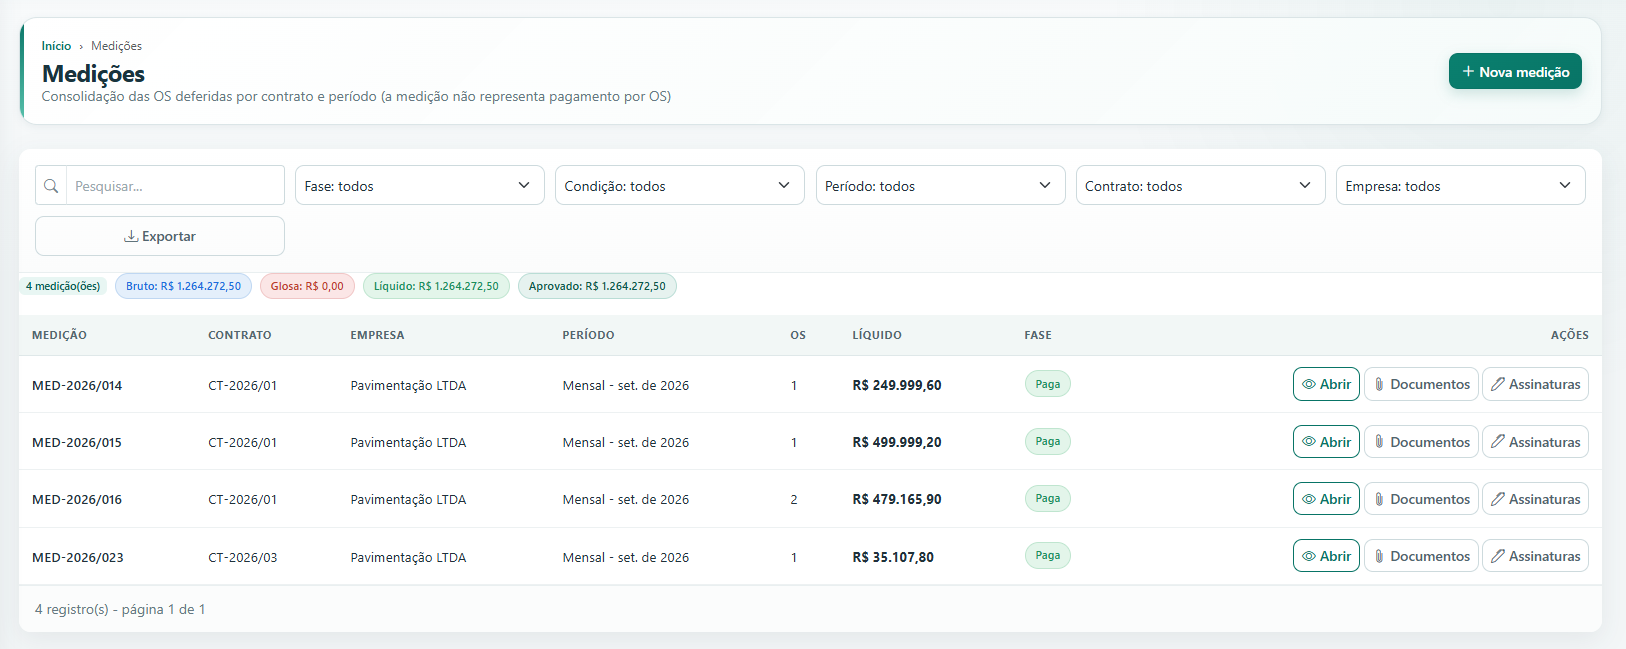Image resolution: width=1626 pixels, height=649 pixels.
Task: Sort by the MEDIÇÃO column header
Action: (x=59, y=335)
